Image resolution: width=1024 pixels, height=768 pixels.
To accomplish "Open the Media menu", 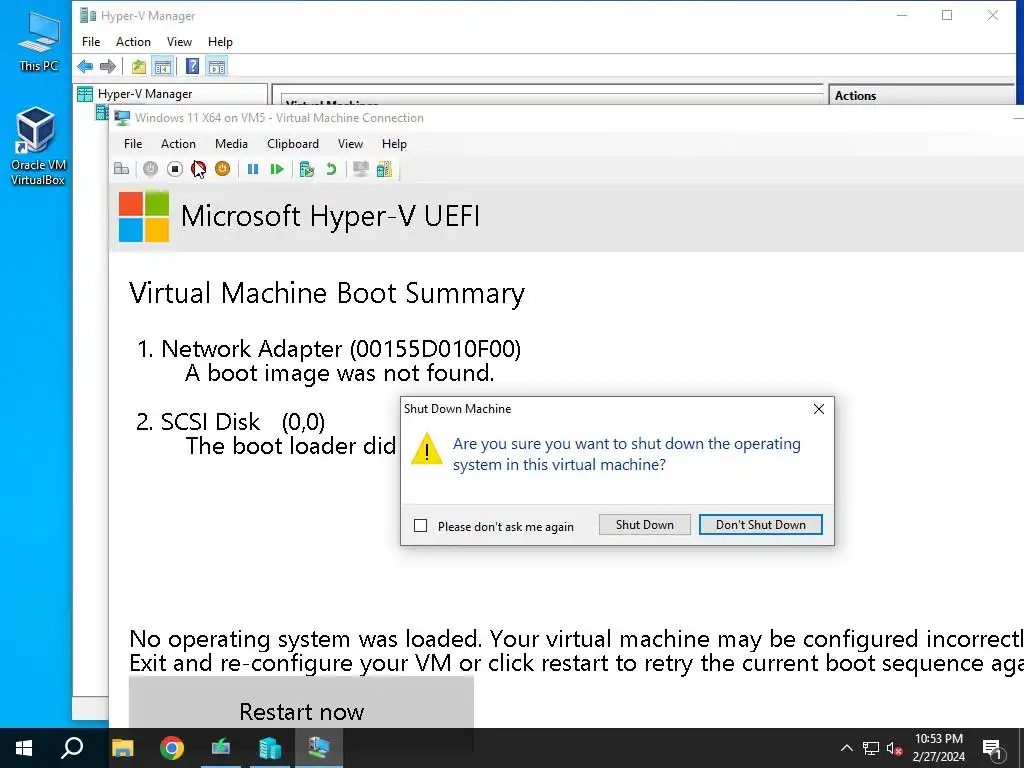I will (x=231, y=144).
